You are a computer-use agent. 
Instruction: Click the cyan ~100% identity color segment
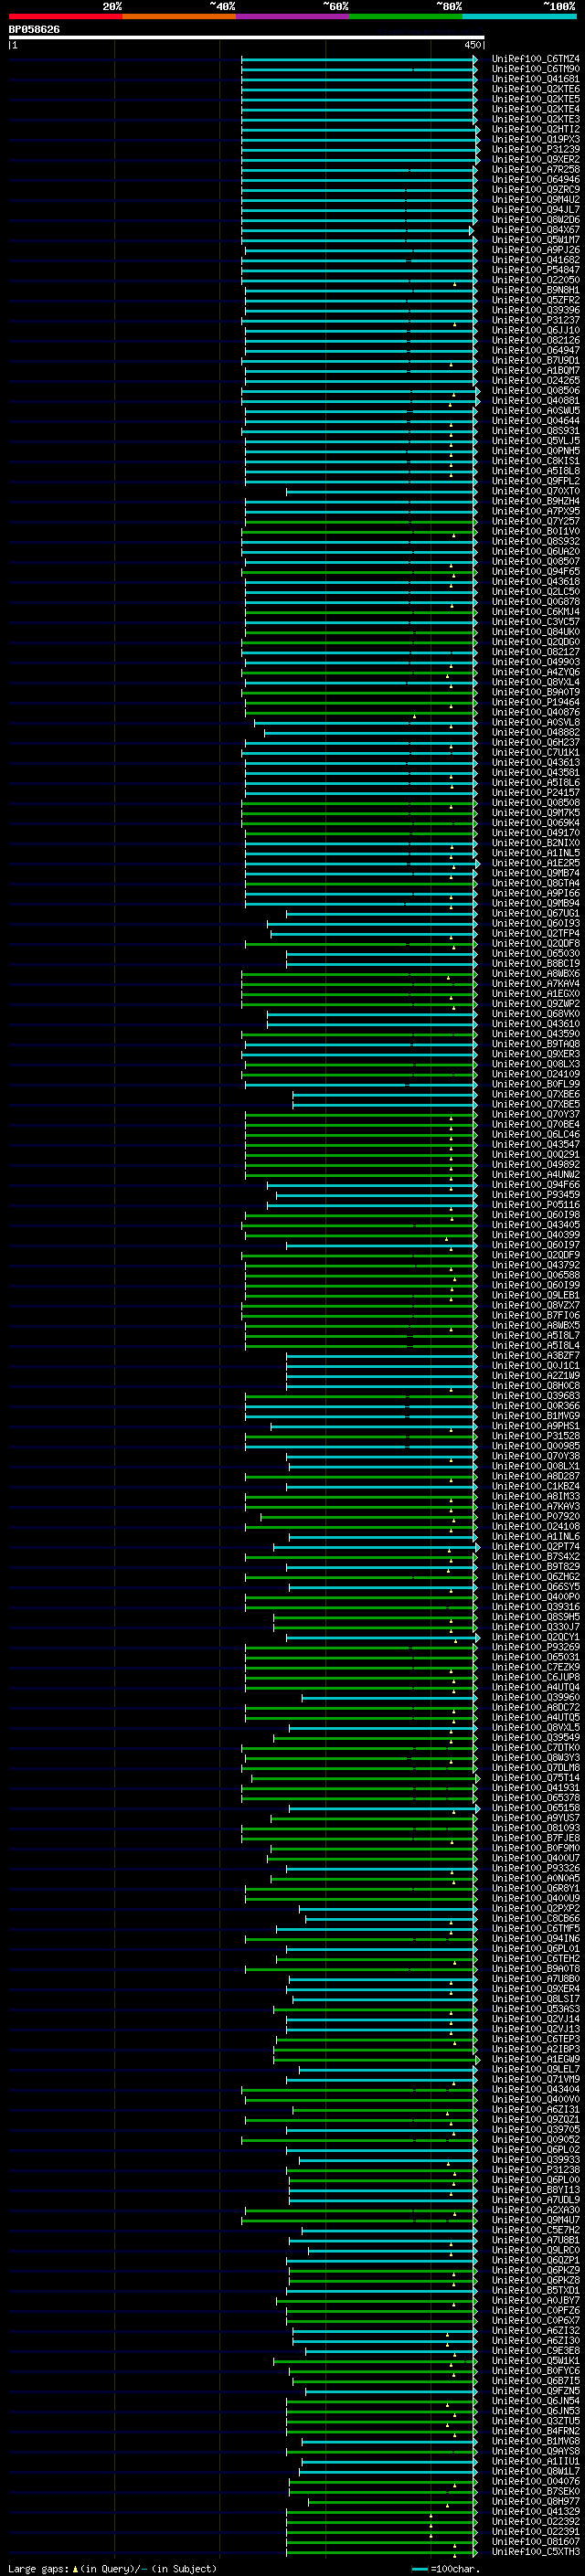point(519,16)
